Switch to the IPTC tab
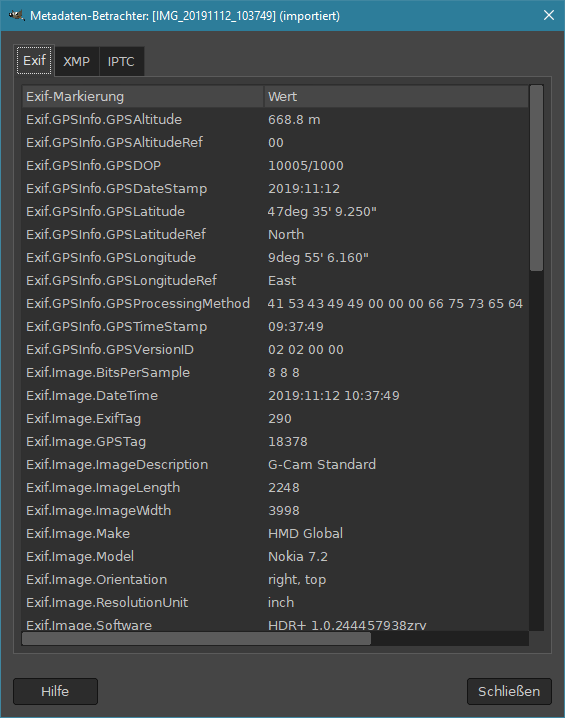Viewport: 565px width, 718px height. (x=121, y=61)
